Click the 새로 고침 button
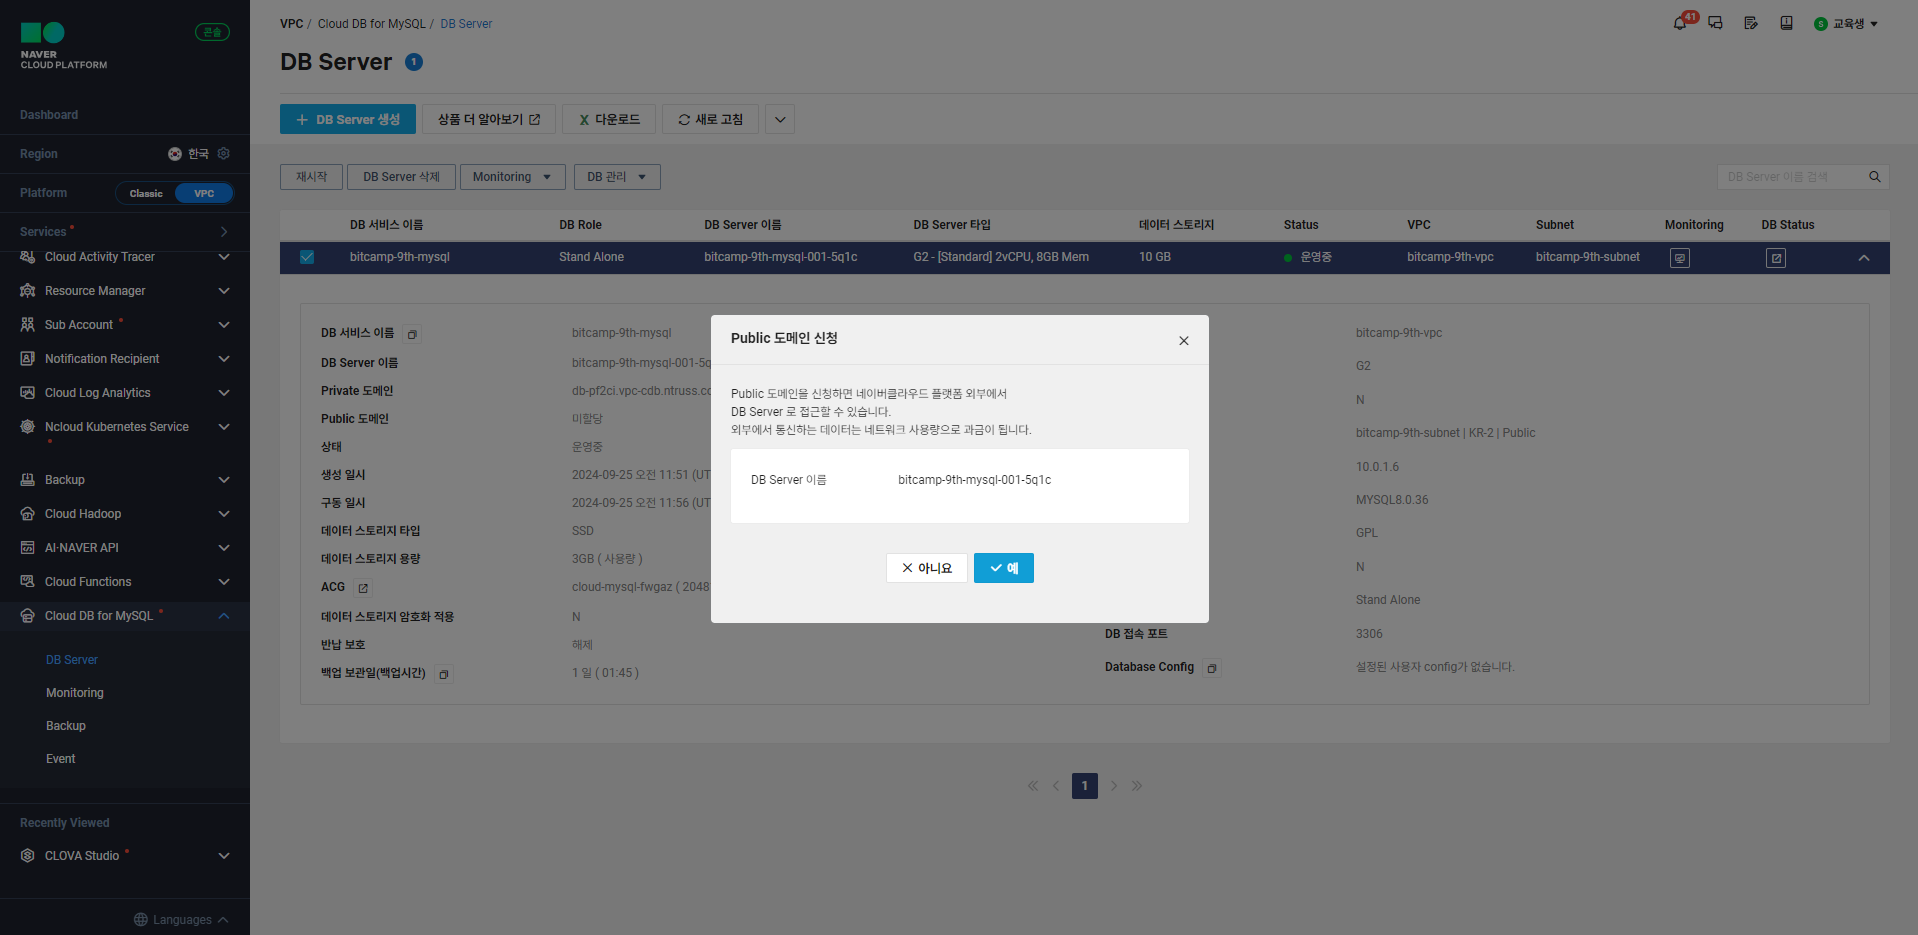 [x=710, y=119]
